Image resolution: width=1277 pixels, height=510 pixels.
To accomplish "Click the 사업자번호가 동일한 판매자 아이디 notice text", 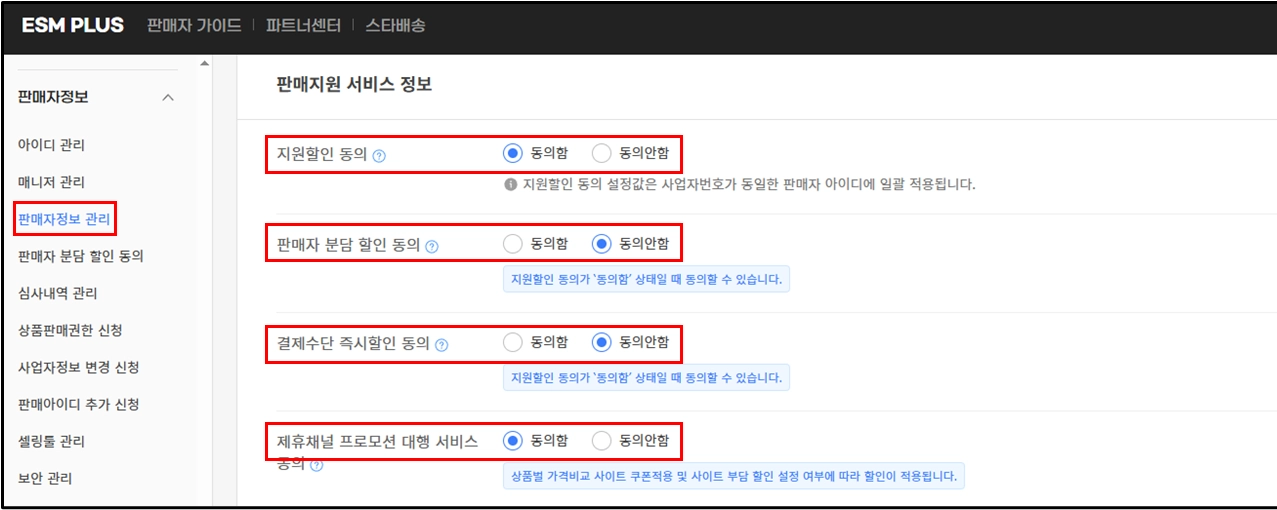I will click(x=748, y=184).
